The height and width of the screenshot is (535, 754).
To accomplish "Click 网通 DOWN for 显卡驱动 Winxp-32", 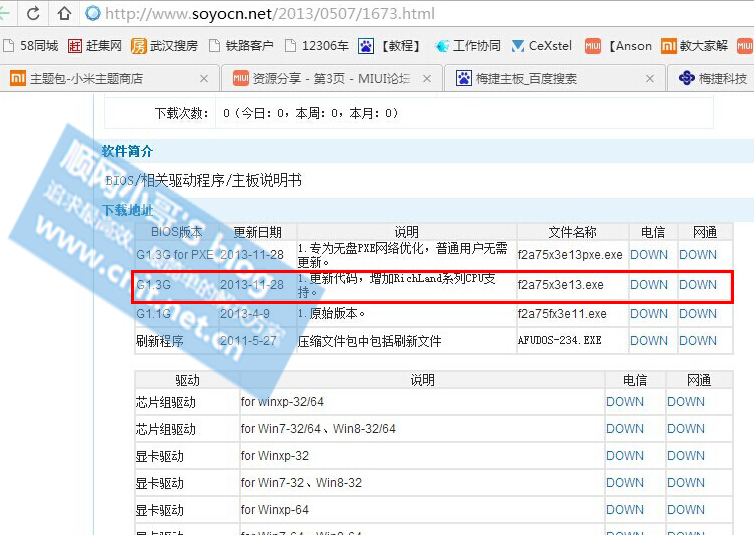I will (x=686, y=456).
